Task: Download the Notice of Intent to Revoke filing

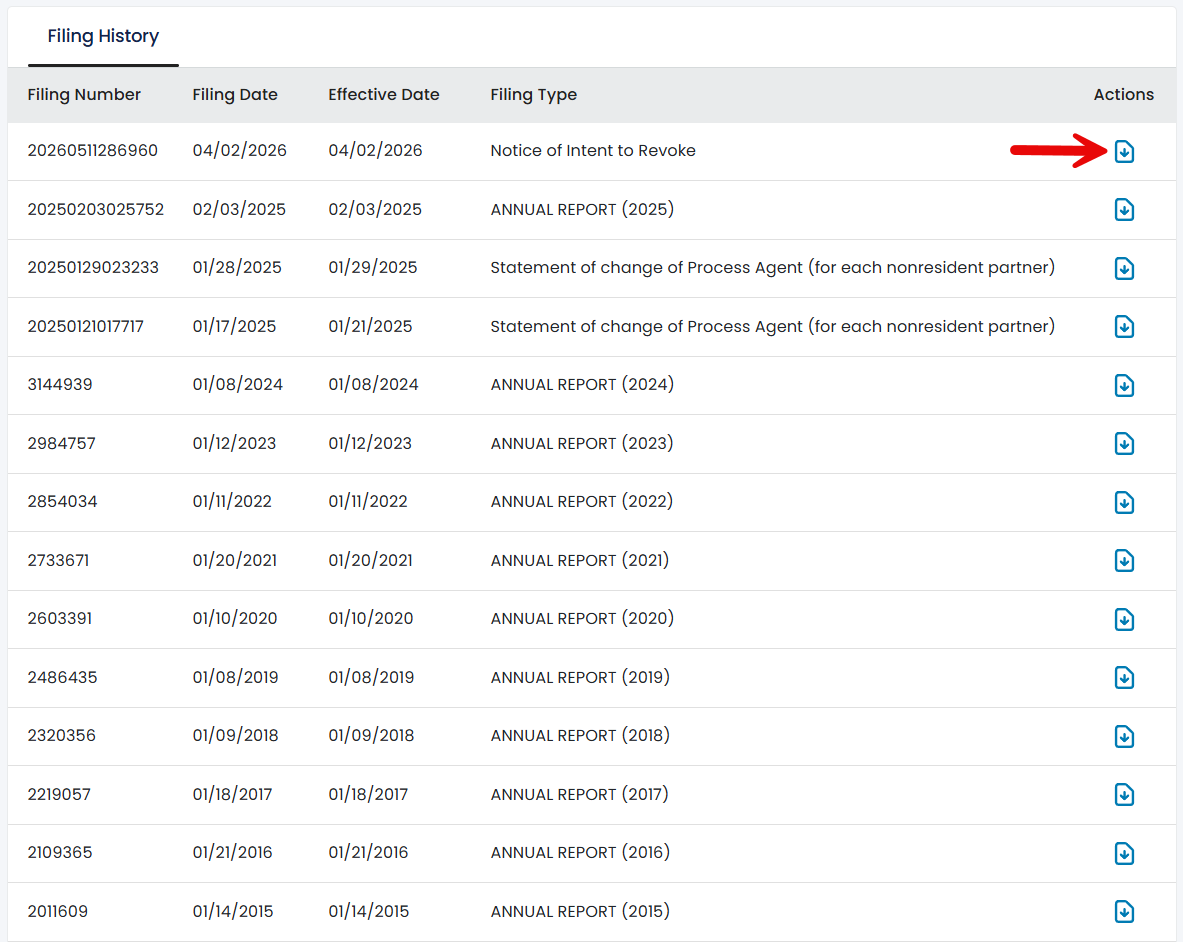Action: [x=1124, y=152]
